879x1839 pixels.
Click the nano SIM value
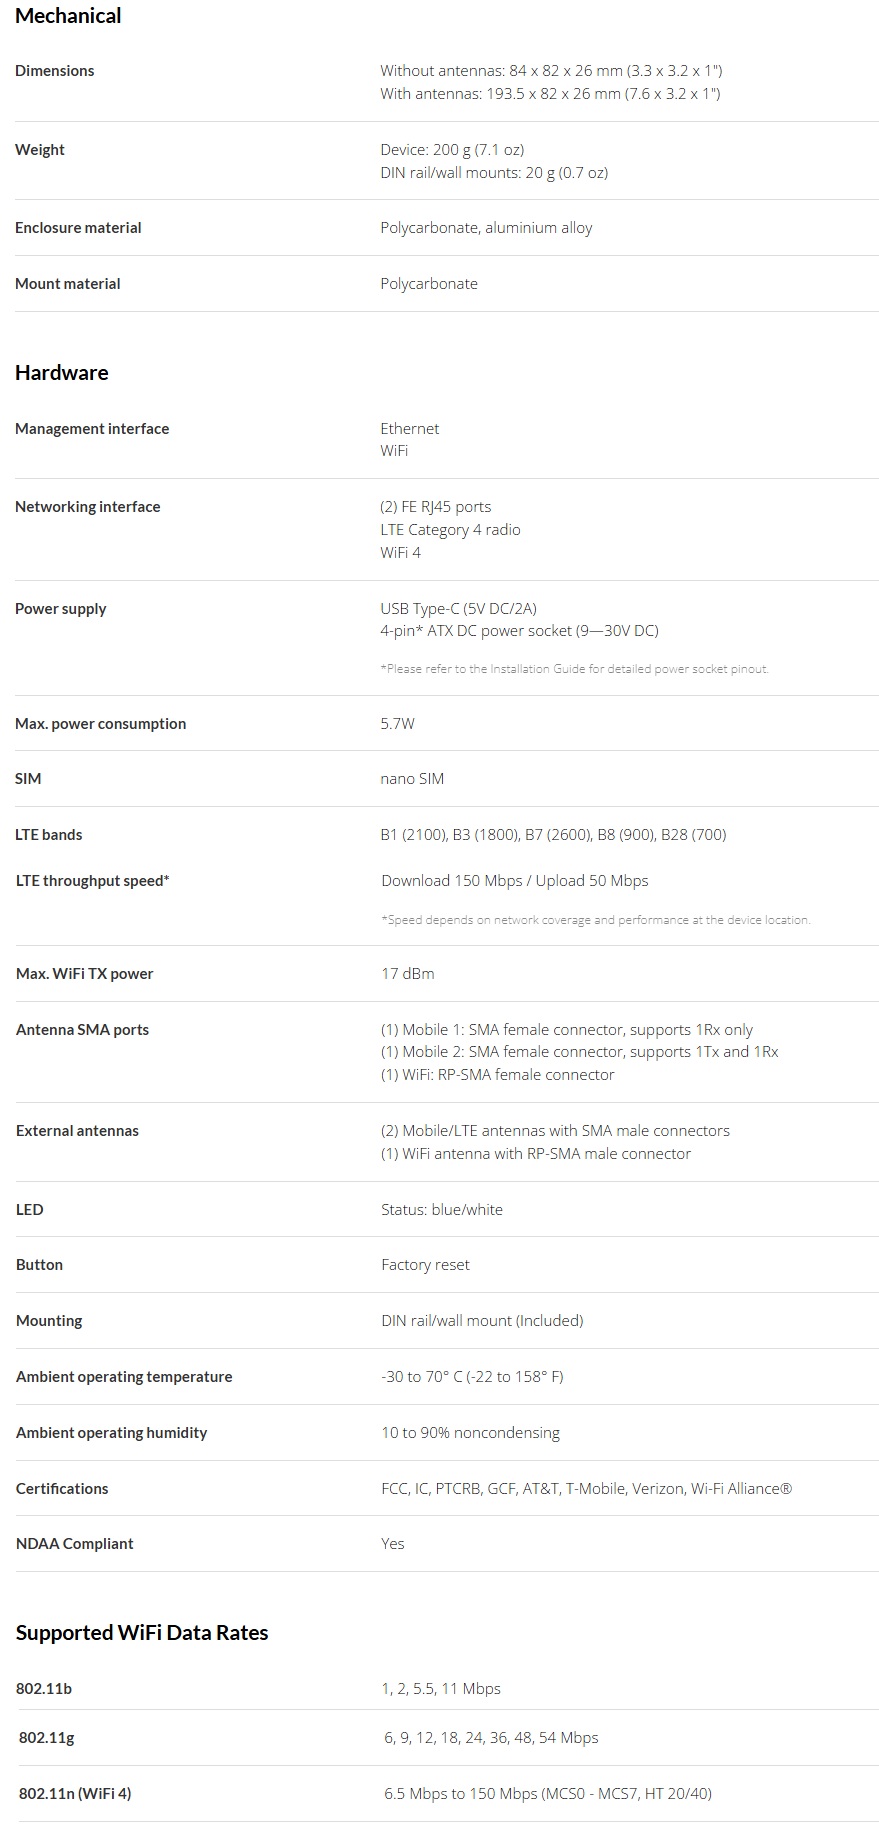tap(412, 779)
